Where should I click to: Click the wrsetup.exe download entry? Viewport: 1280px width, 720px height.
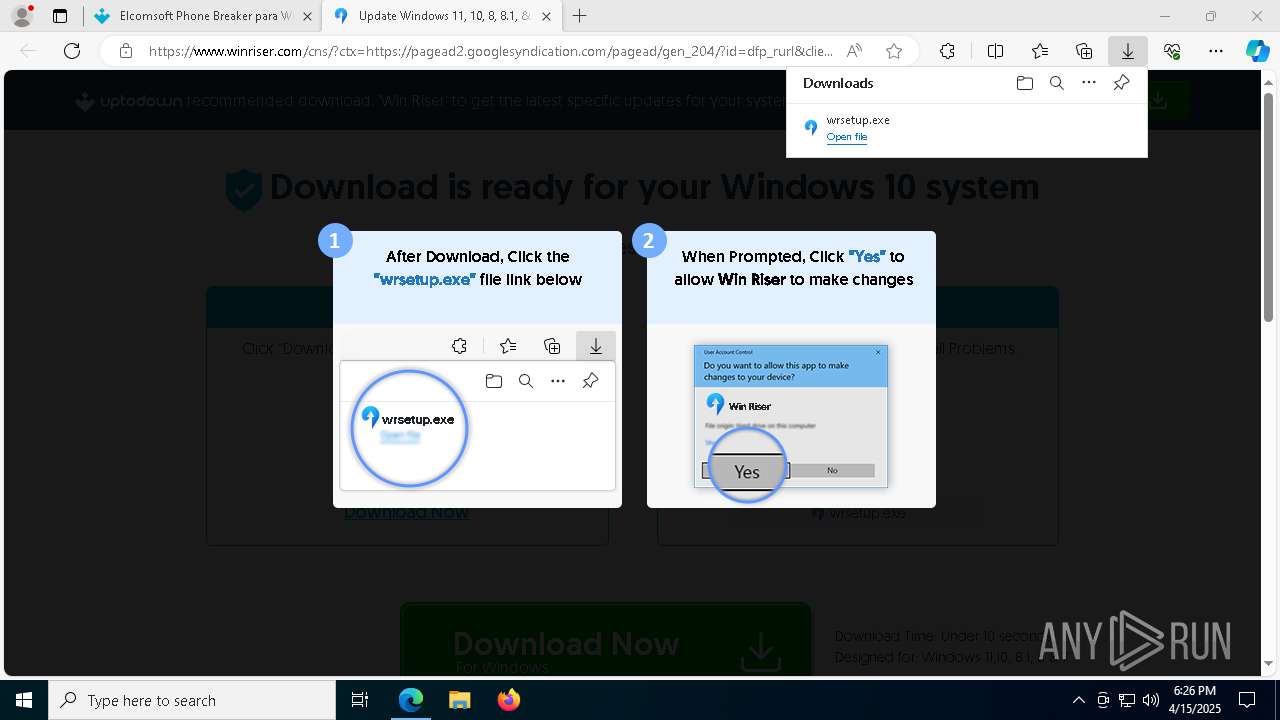967,128
